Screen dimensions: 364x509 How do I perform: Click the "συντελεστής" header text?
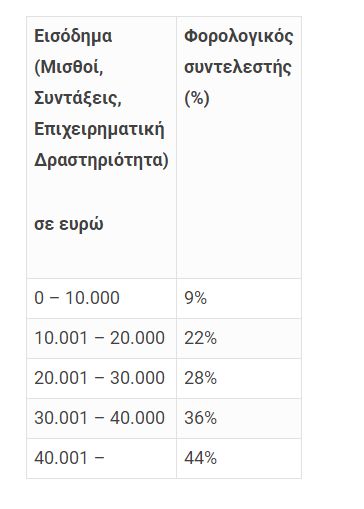(x=238, y=68)
